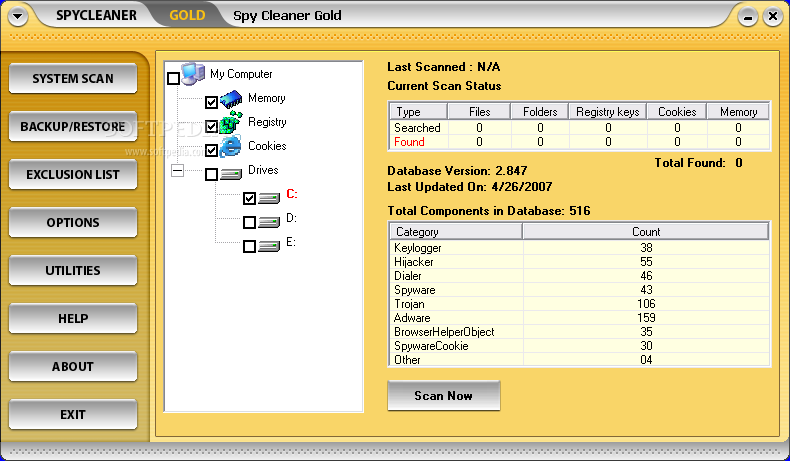The height and width of the screenshot is (461, 790).
Task: Click the Registry cubes icon
Action: 231,122
